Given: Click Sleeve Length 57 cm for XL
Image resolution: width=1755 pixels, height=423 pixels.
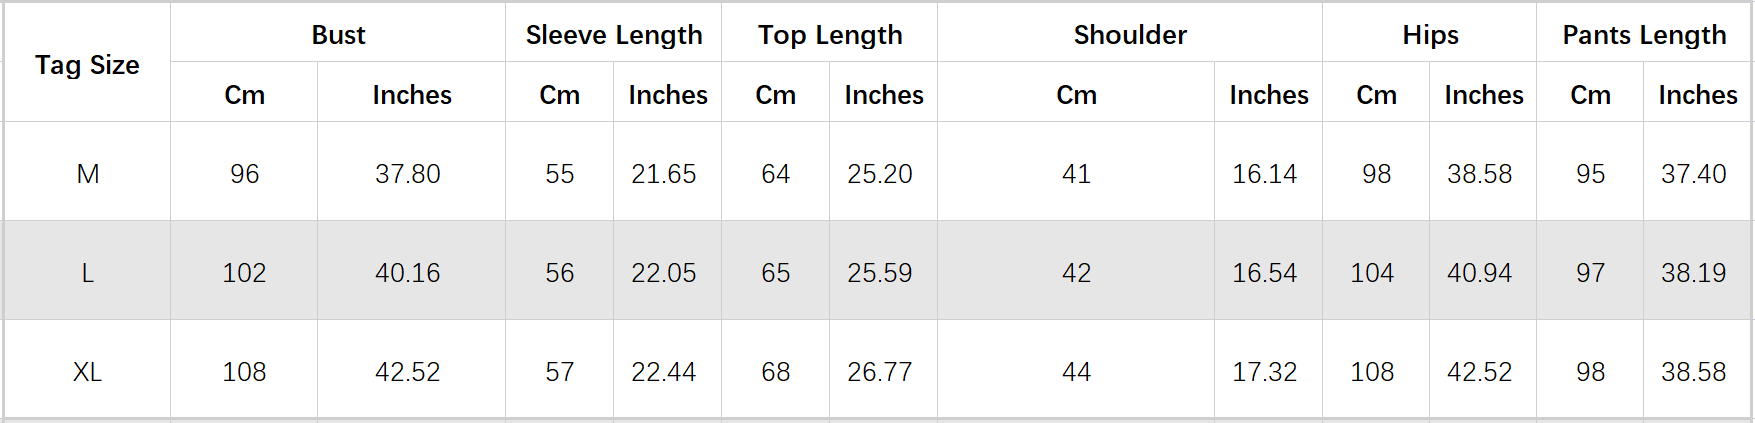Looking at the screenshot, I should 560,372.
